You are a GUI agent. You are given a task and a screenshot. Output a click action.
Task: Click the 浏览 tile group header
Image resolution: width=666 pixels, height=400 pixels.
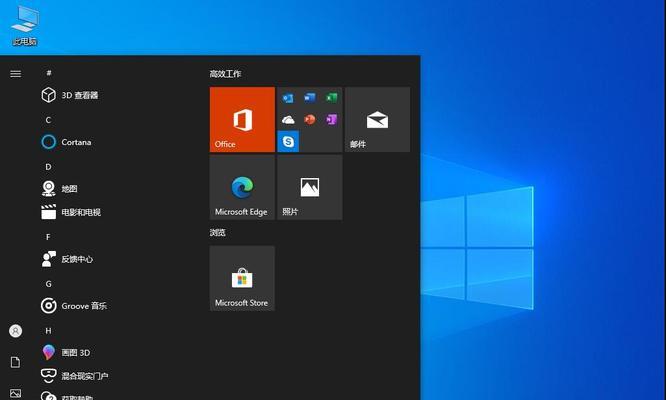(217, 232)
